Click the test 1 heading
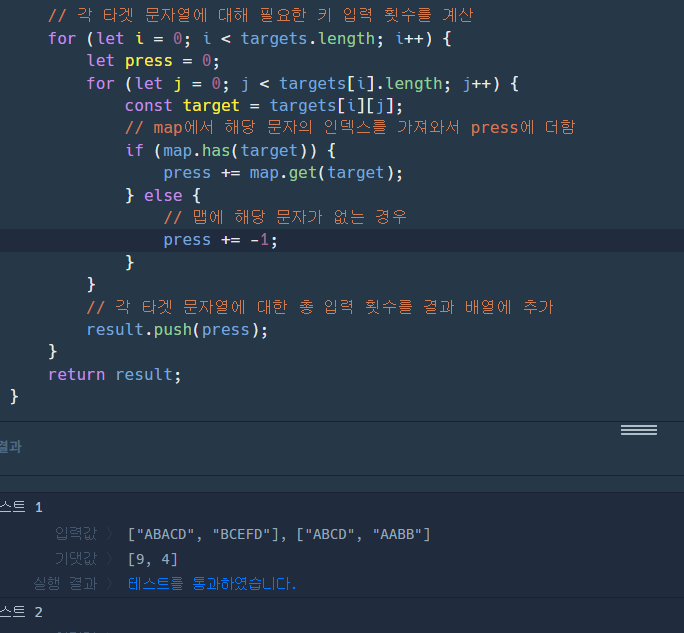Image resolution: width=684 pixels, height=633 pixels. tap(21, 507)
